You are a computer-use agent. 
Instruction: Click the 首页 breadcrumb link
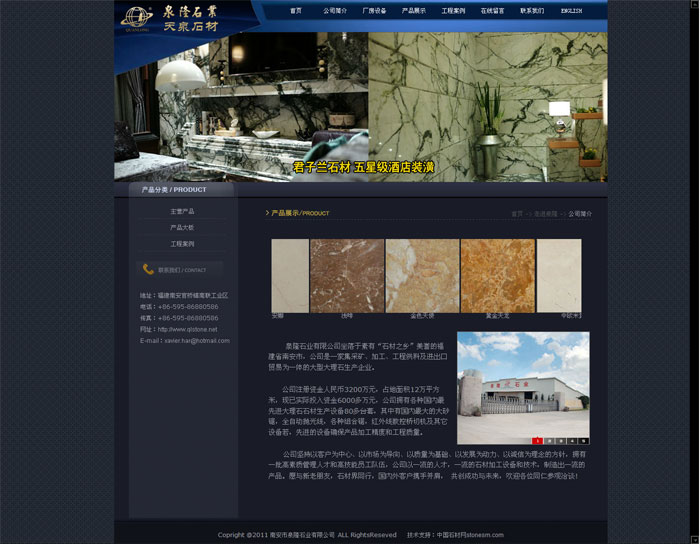pos(517,214)
